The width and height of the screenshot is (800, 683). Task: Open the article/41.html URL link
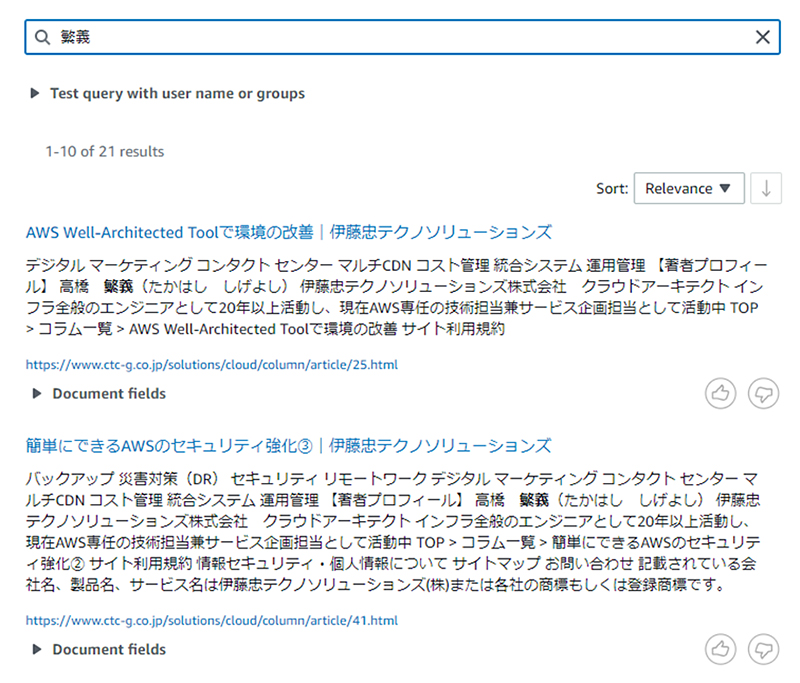coord(212,620)
